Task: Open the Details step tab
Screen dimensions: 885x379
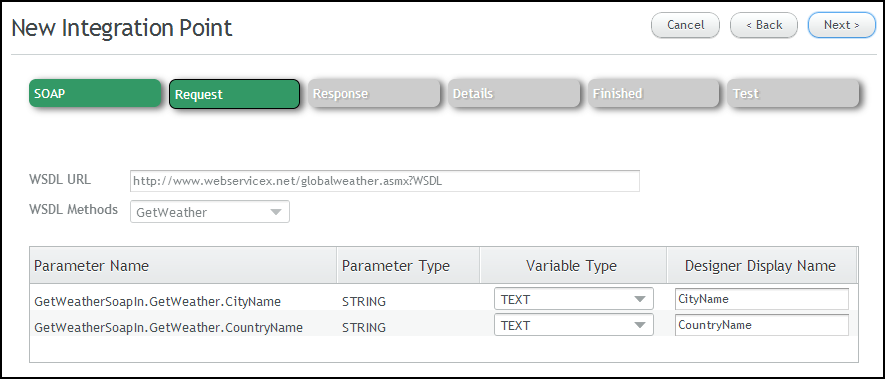Action: click(514, 93)
